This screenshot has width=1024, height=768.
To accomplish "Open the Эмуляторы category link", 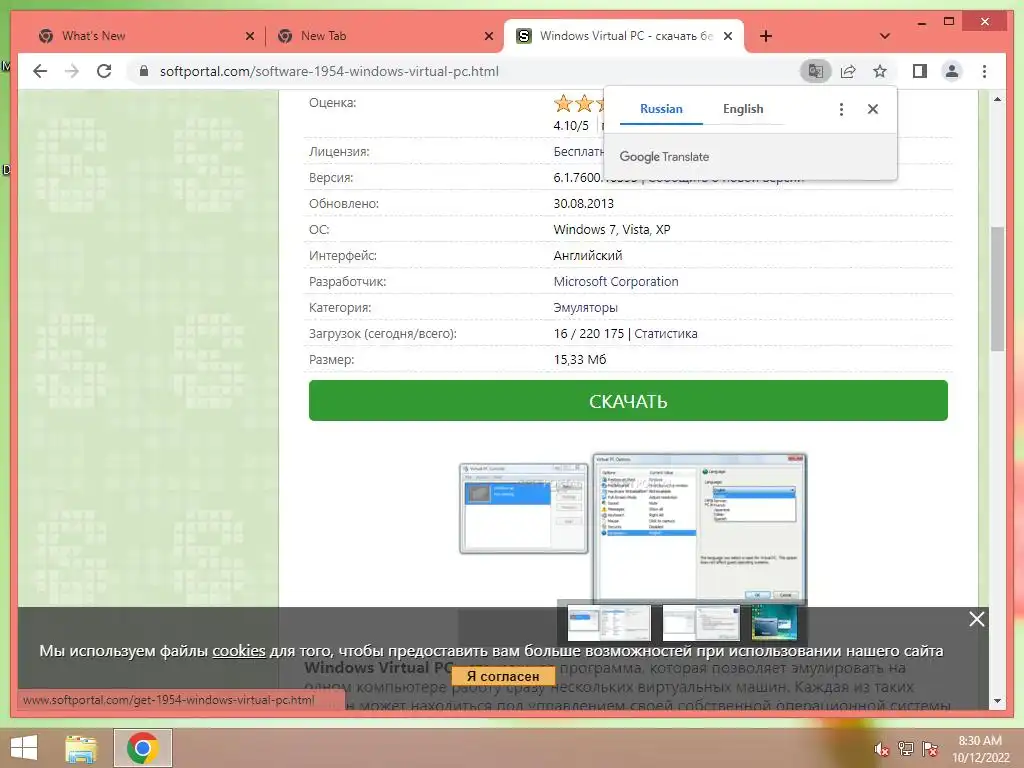I will [585, 308].
